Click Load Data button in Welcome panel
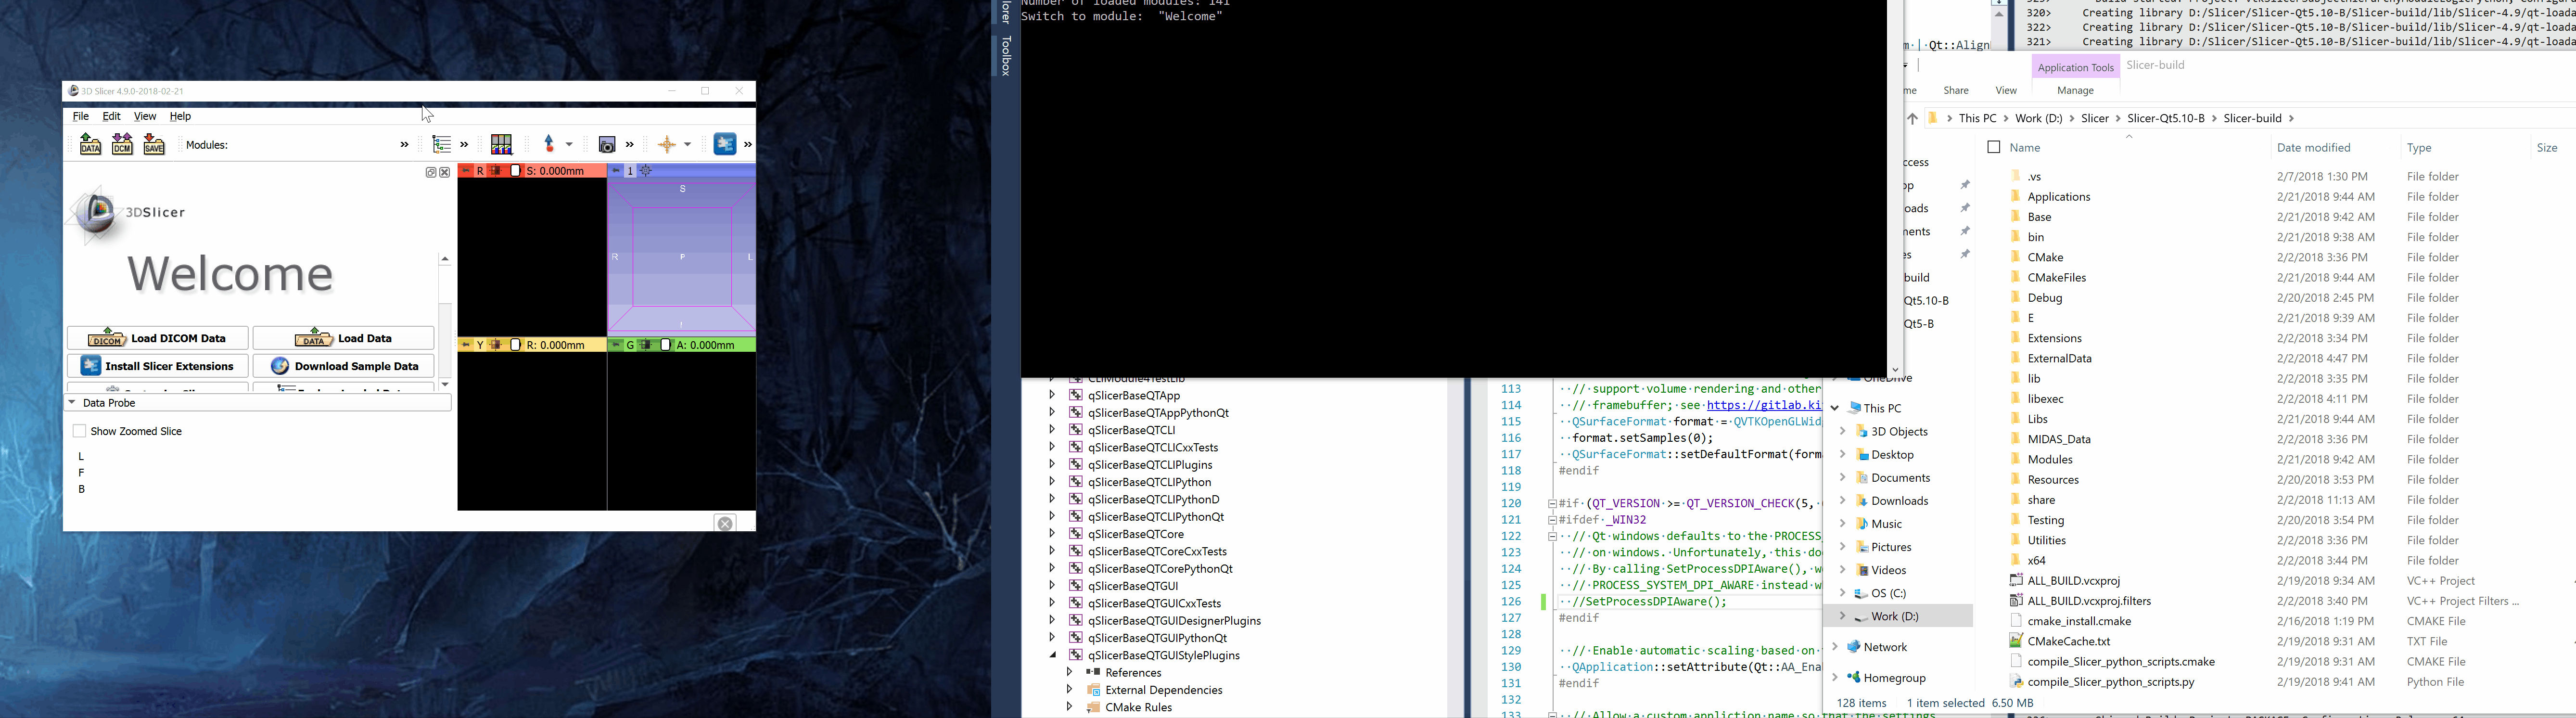 344,338
